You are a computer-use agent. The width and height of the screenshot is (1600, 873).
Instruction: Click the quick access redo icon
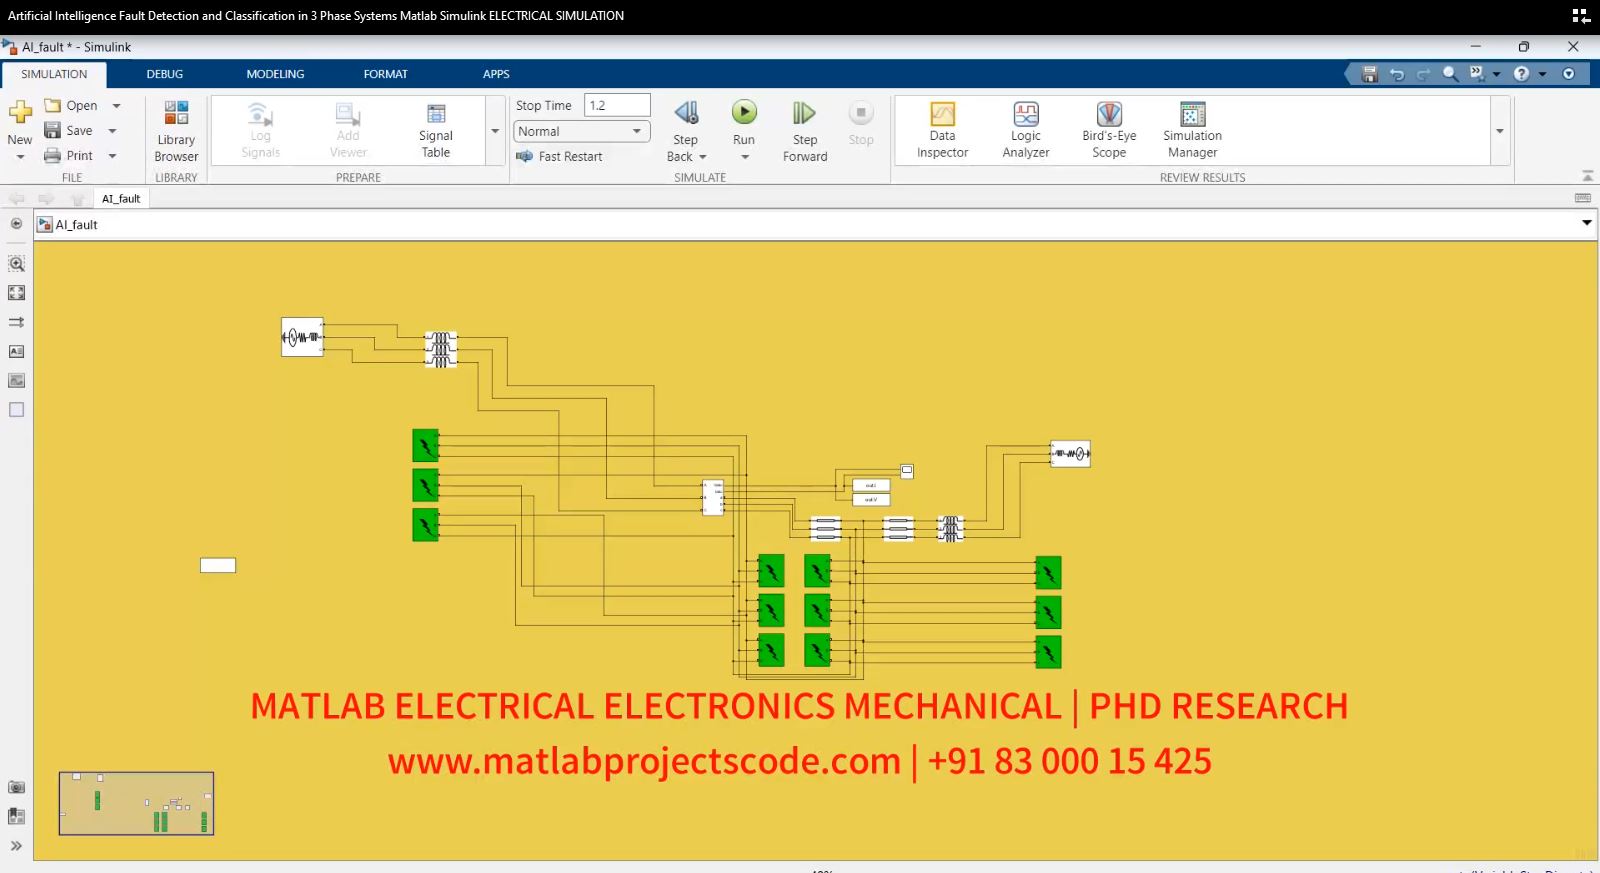[x=1423, y=74]
